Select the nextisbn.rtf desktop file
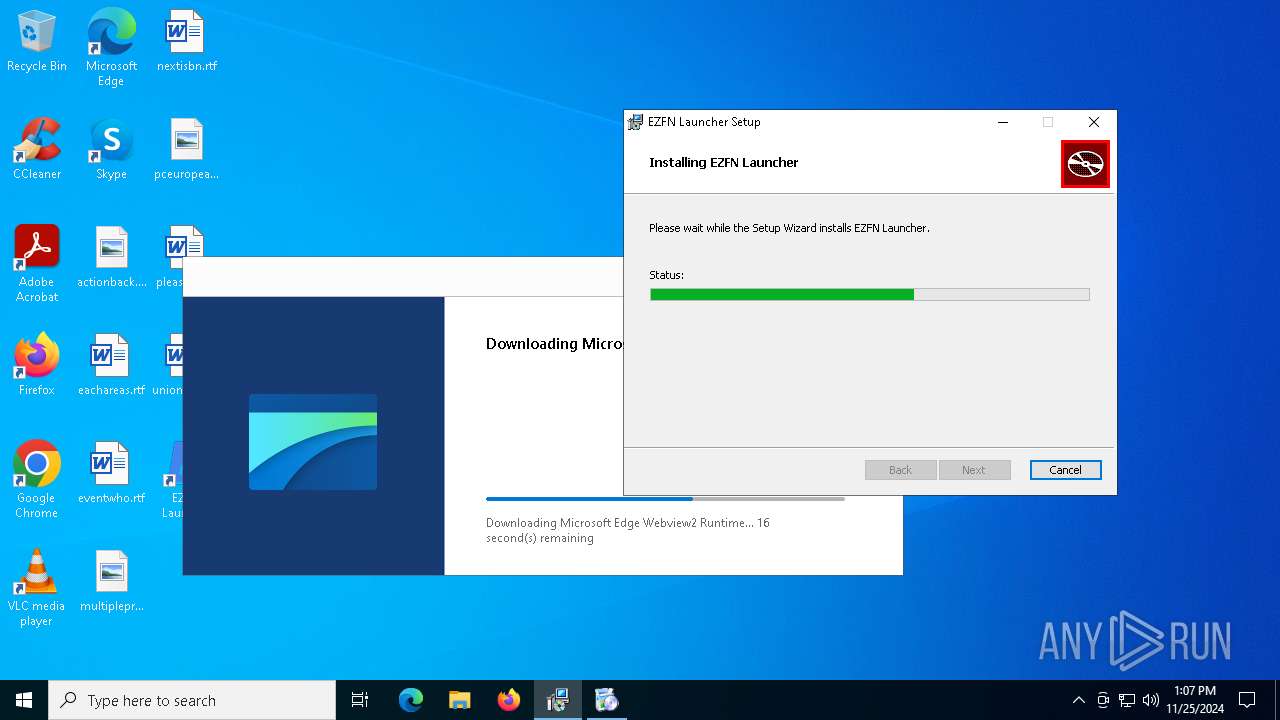Viewport: 1280px width, 720px height. (x=186, y=41)
